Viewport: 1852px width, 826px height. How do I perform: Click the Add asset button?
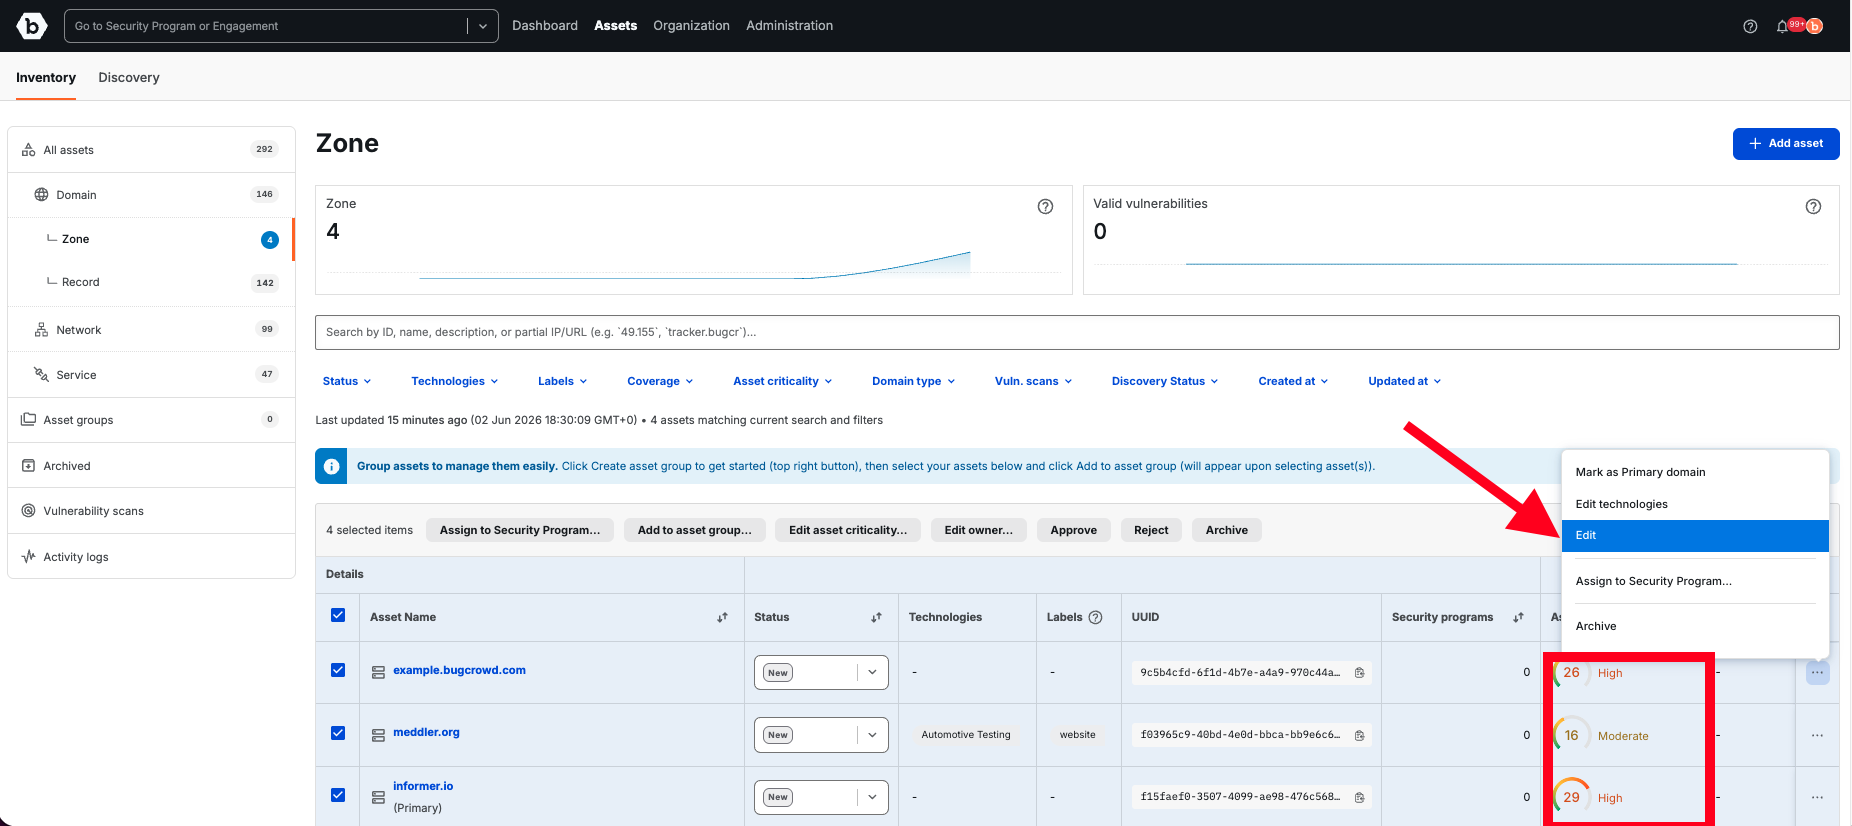click(1786, 143)
